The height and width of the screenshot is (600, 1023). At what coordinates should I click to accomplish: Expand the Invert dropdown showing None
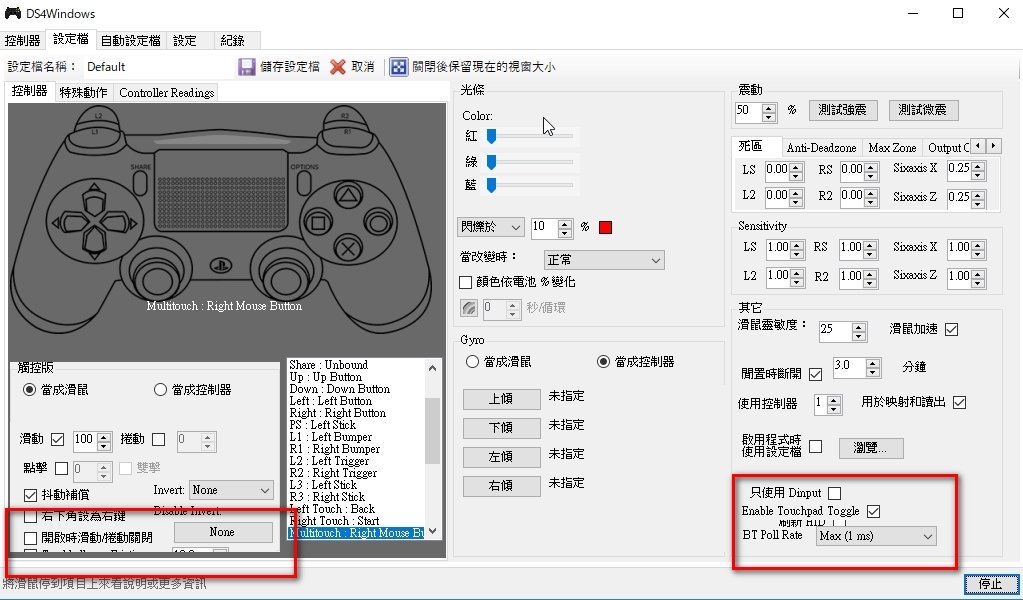click(x=231, y=490)
